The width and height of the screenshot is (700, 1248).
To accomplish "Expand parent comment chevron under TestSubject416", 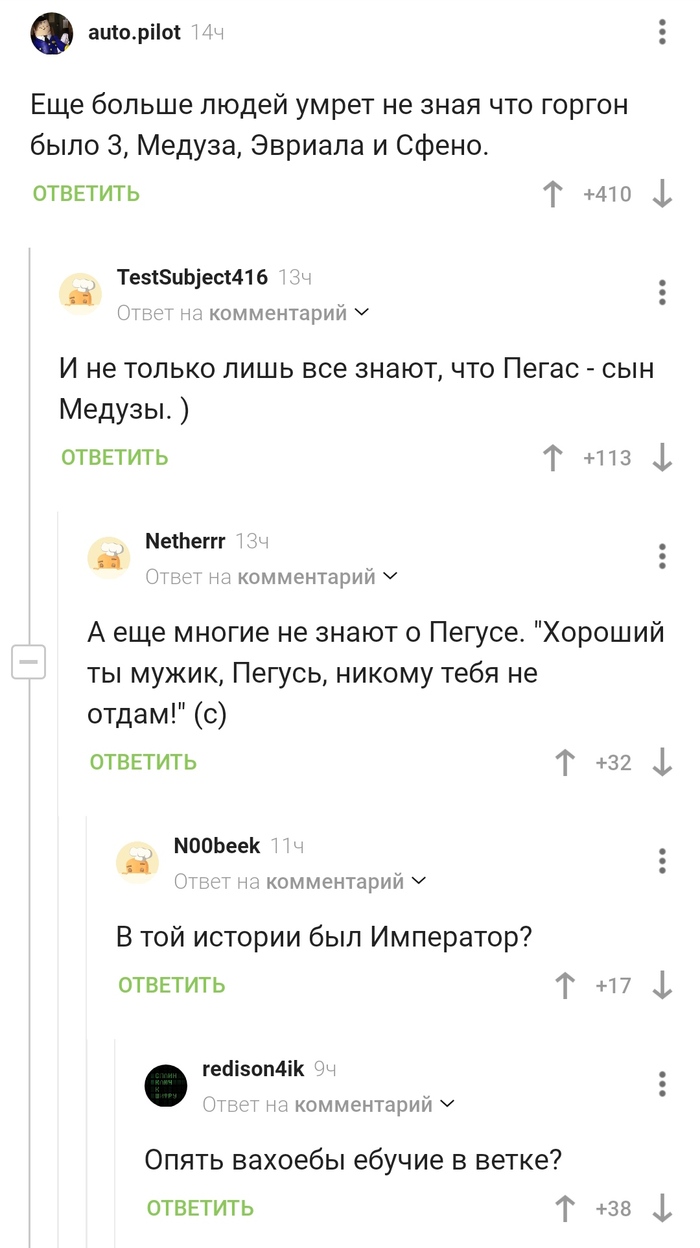I will tap(362, 313).
